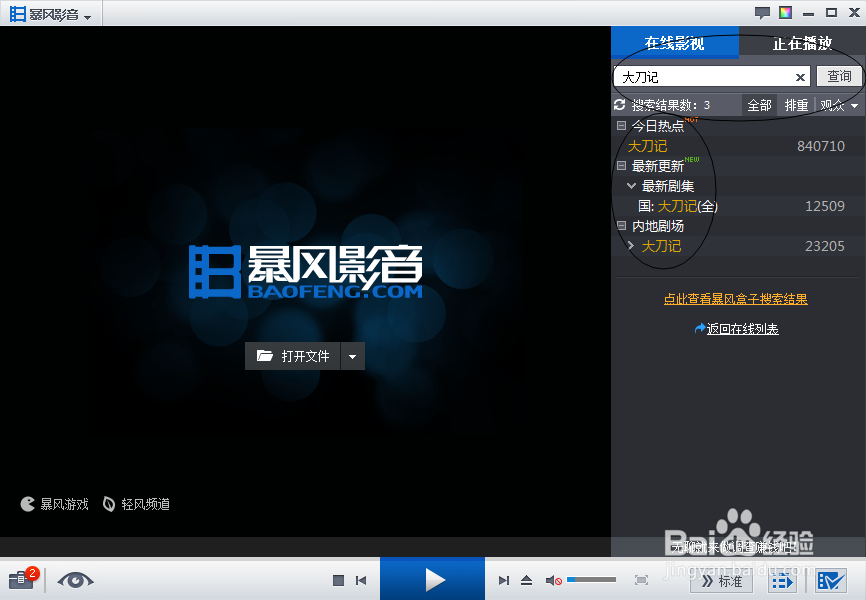Screen dimensions: 866x600
Task: Click the 12509 view count
Action: pyautogui.click(x=825, y=206)
